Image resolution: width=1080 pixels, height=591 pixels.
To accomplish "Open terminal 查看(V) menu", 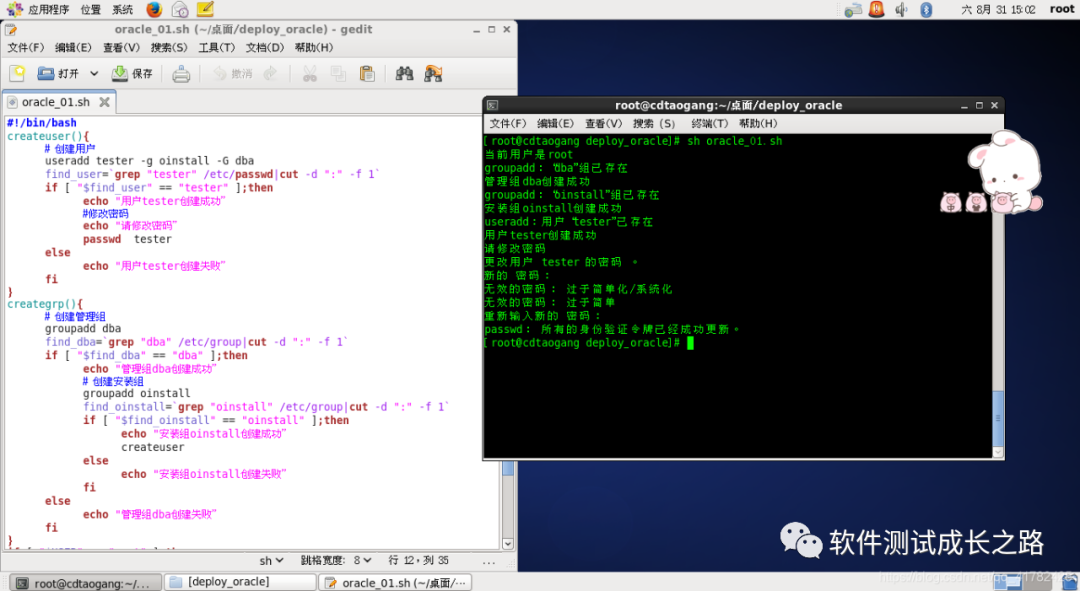I will click(603, 123).
